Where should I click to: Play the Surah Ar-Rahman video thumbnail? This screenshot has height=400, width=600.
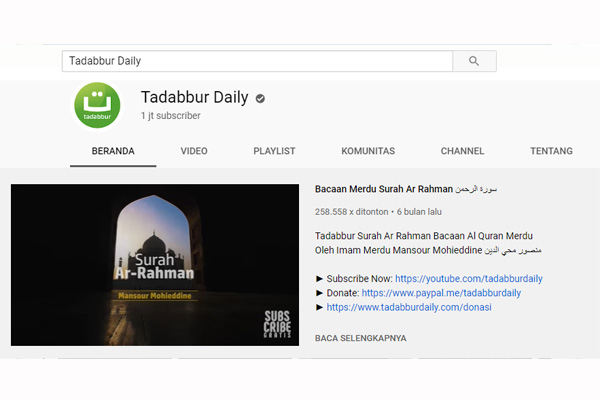click(155, 265)
